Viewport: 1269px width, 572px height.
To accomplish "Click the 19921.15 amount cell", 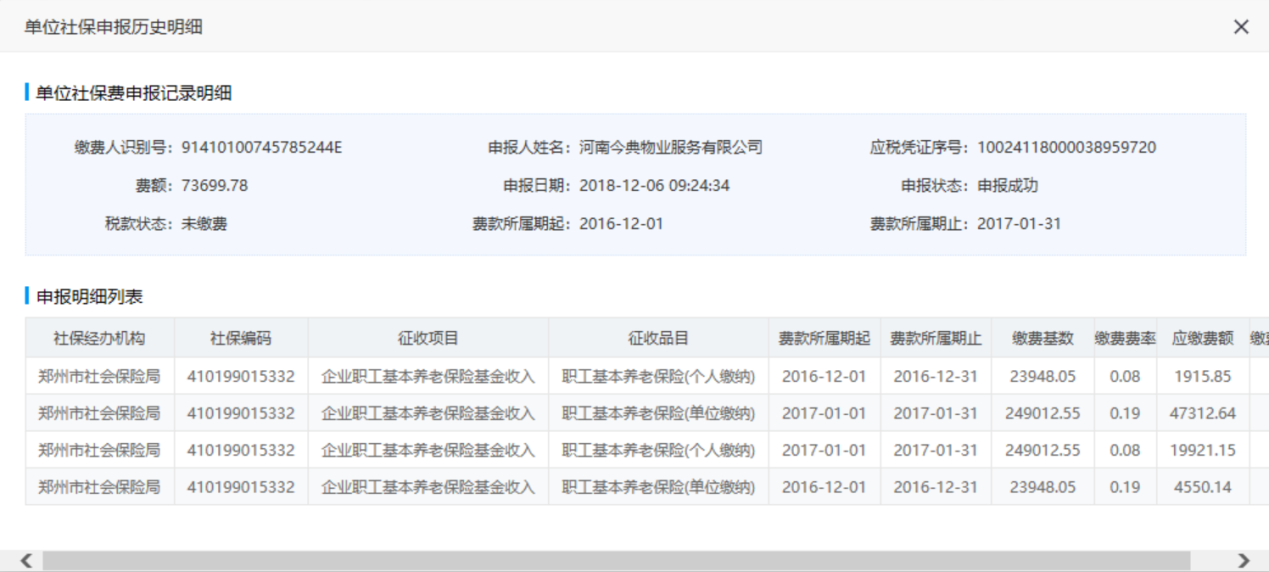I will coord(1202,450).
